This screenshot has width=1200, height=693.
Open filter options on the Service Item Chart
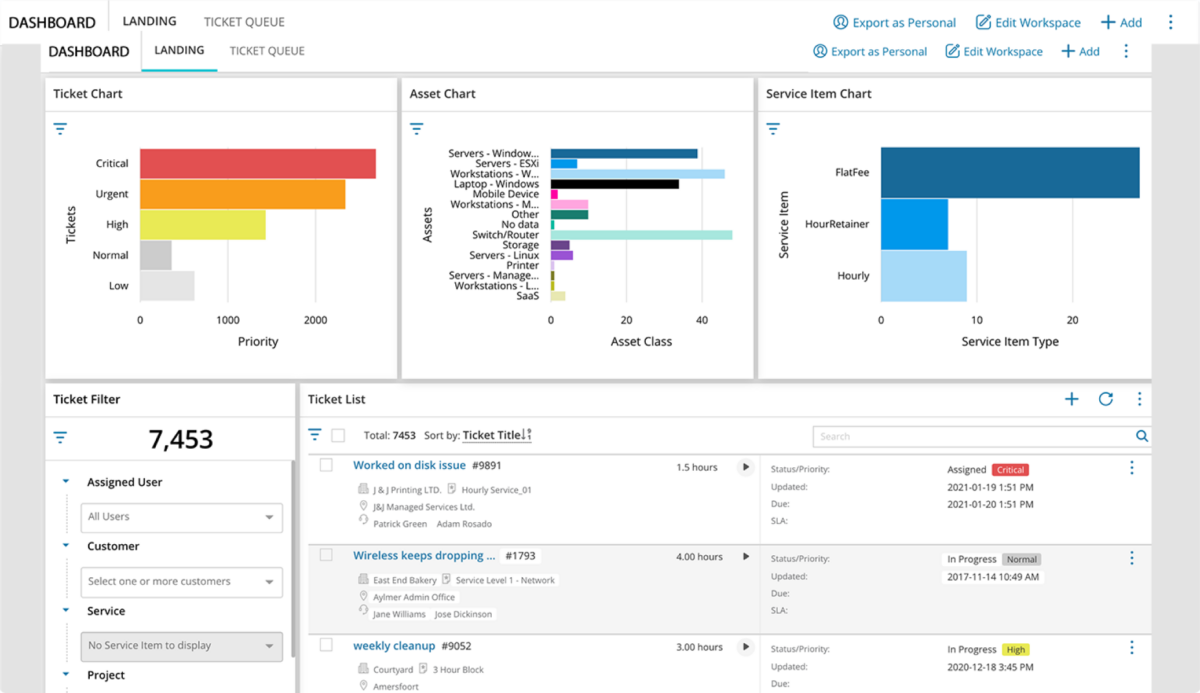pos(771,128)
